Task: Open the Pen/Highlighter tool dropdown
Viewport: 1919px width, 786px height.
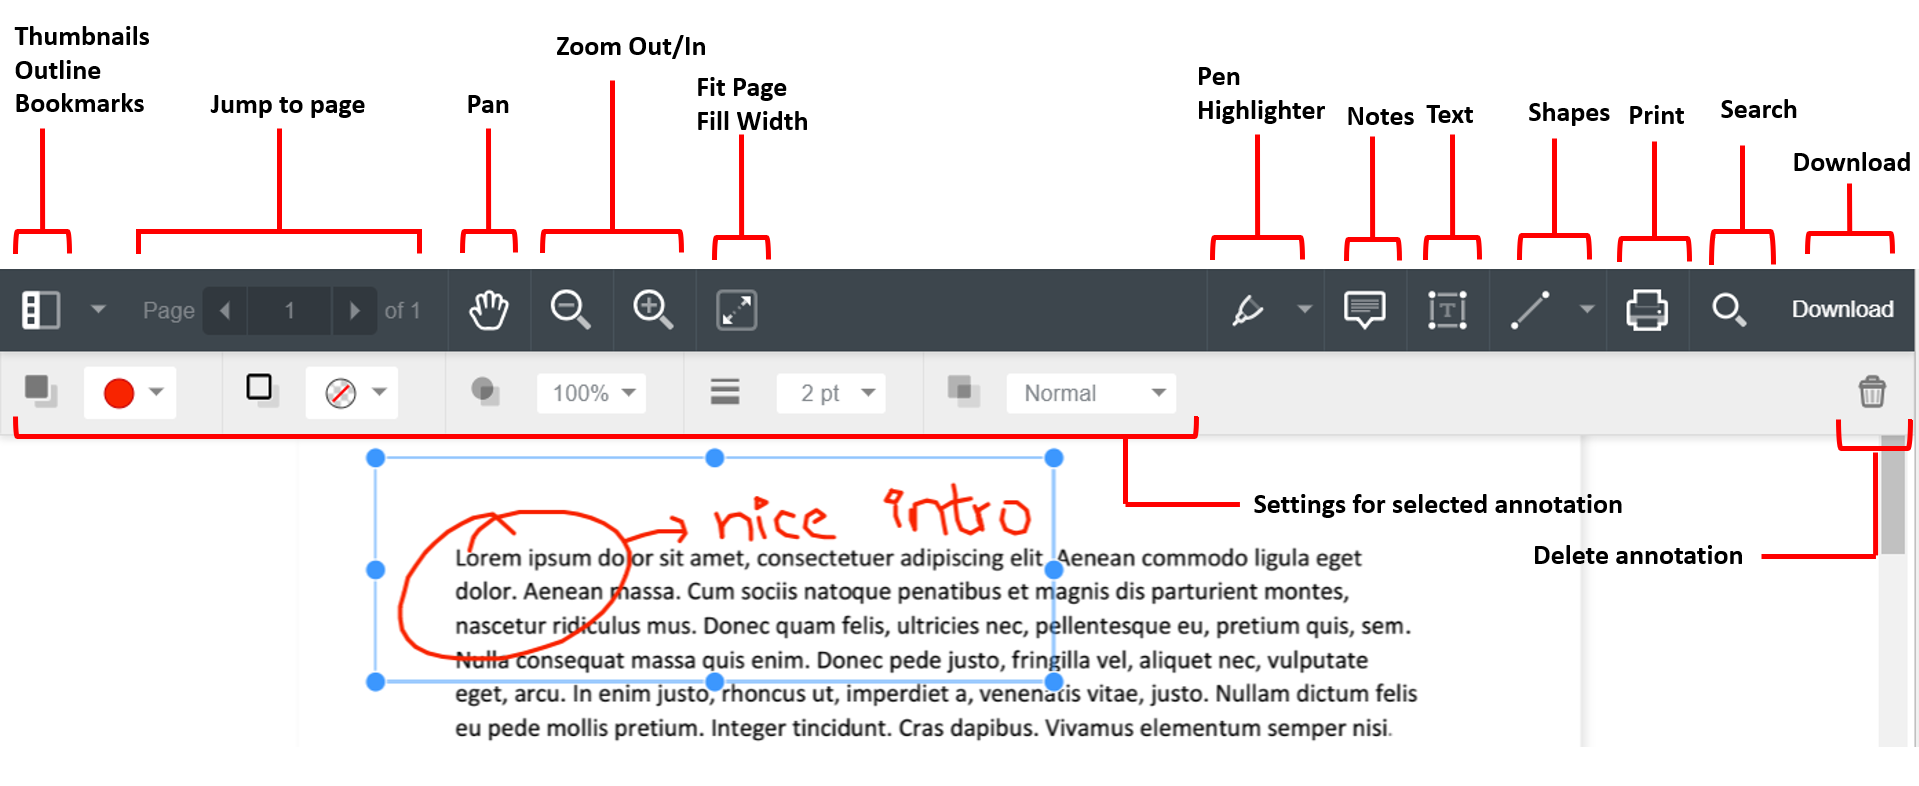Action: click(1304, 310)
